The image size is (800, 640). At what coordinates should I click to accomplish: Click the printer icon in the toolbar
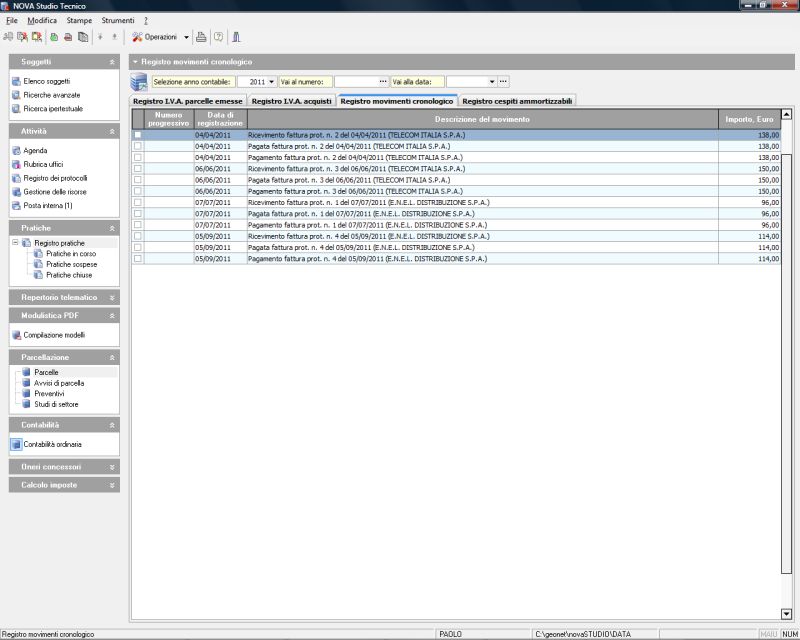pyautogui.click(x=201, y=37)
